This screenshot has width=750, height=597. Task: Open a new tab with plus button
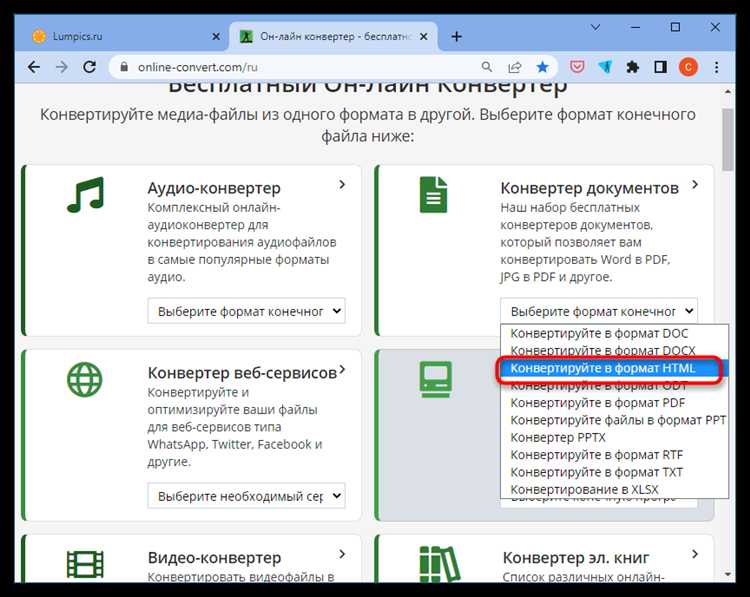457,36
